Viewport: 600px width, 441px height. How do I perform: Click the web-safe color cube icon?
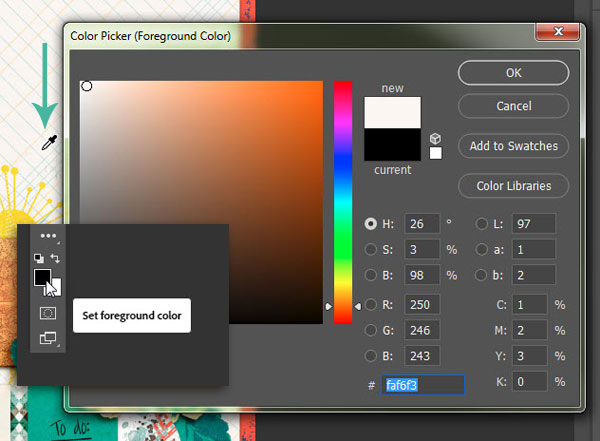point(435,138)
